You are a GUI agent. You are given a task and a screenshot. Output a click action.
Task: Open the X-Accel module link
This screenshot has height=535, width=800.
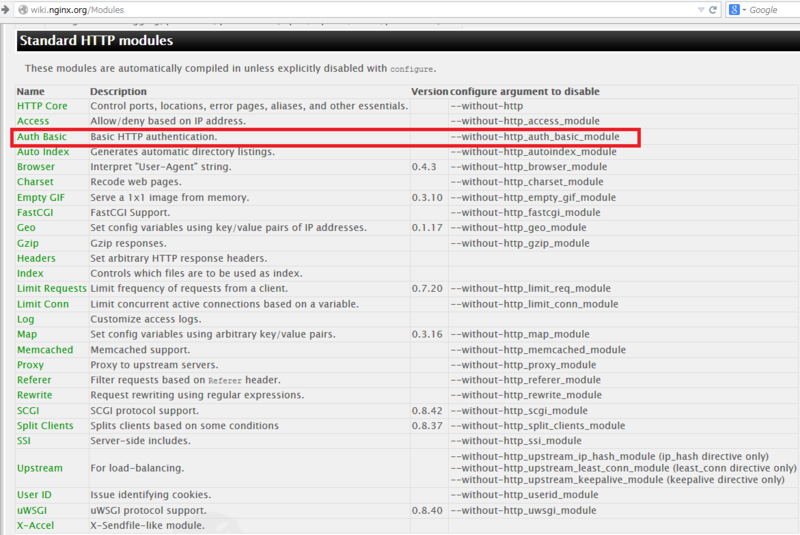35,526
